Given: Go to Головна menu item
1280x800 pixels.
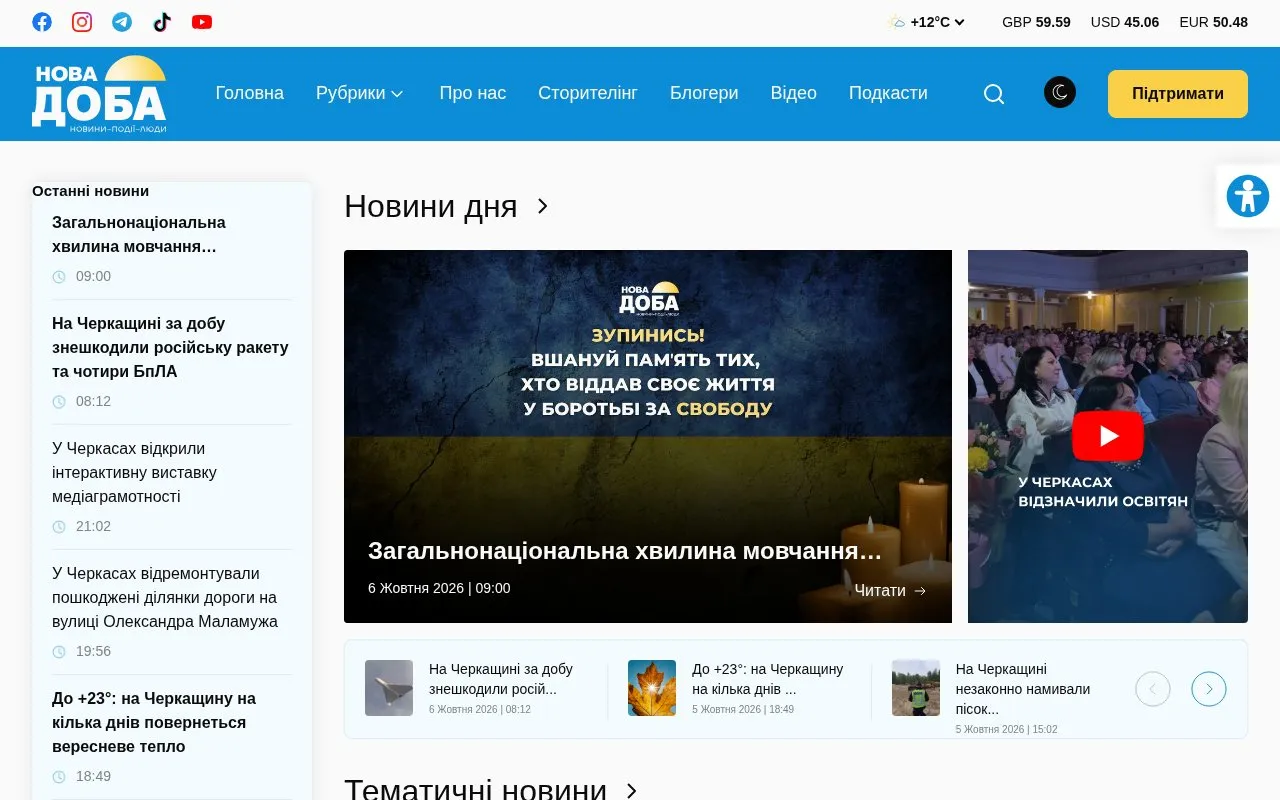Looking at the screenshot, I should [x=250, y=93].
